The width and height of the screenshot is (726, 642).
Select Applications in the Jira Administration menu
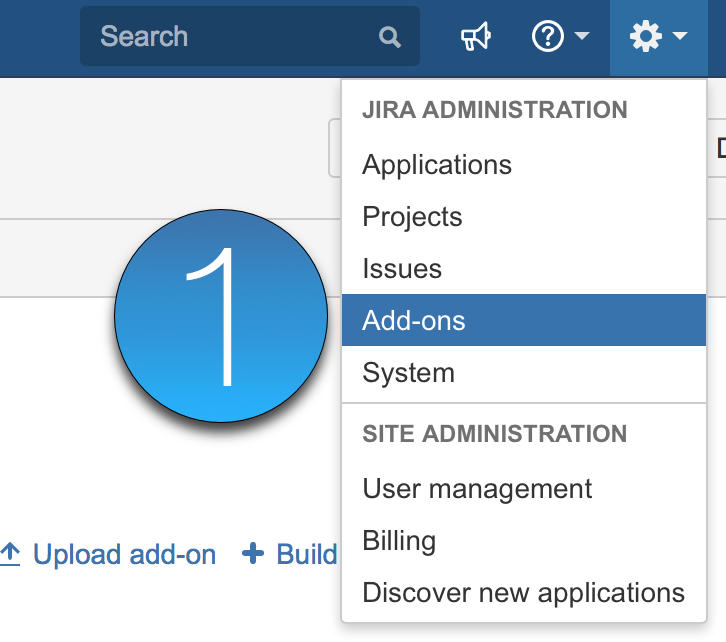[x=437, y=165]
